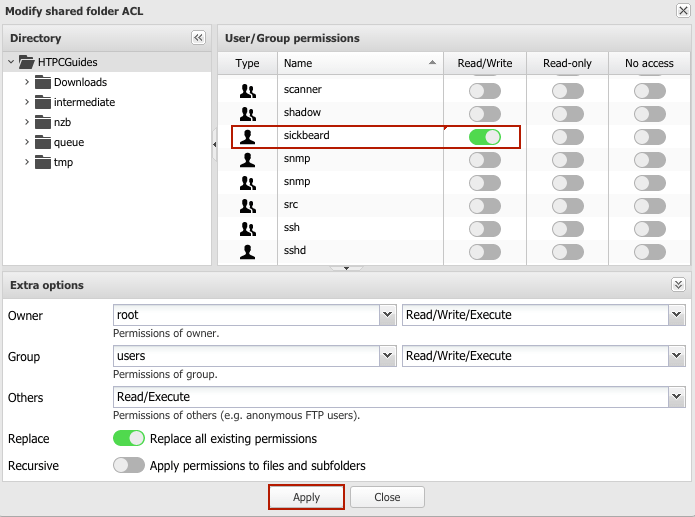695x517 pixels.
Task: Enable Apply permissions to files and subfolders
Action: click(129, 465)
